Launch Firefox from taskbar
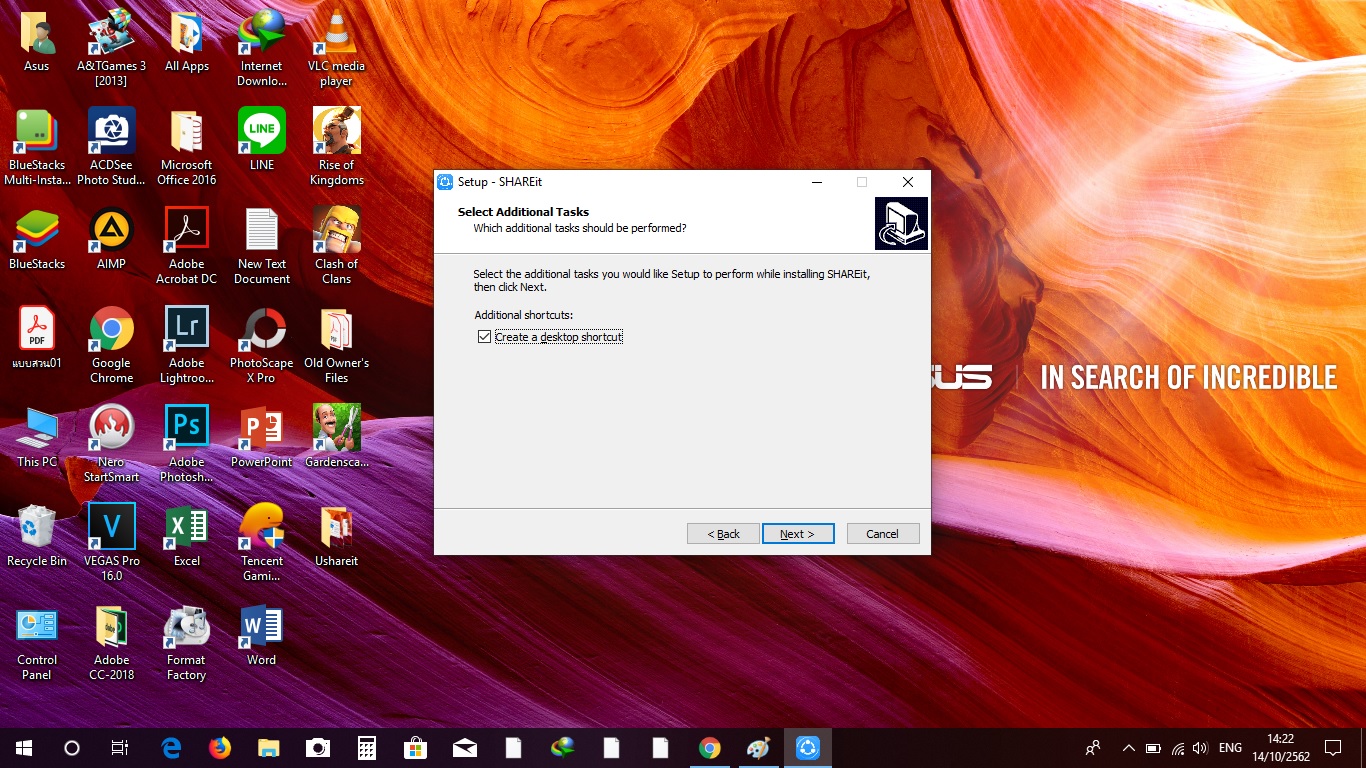Screen dimensions: 1366x768 pyautogui.click(x=220, y=748)
